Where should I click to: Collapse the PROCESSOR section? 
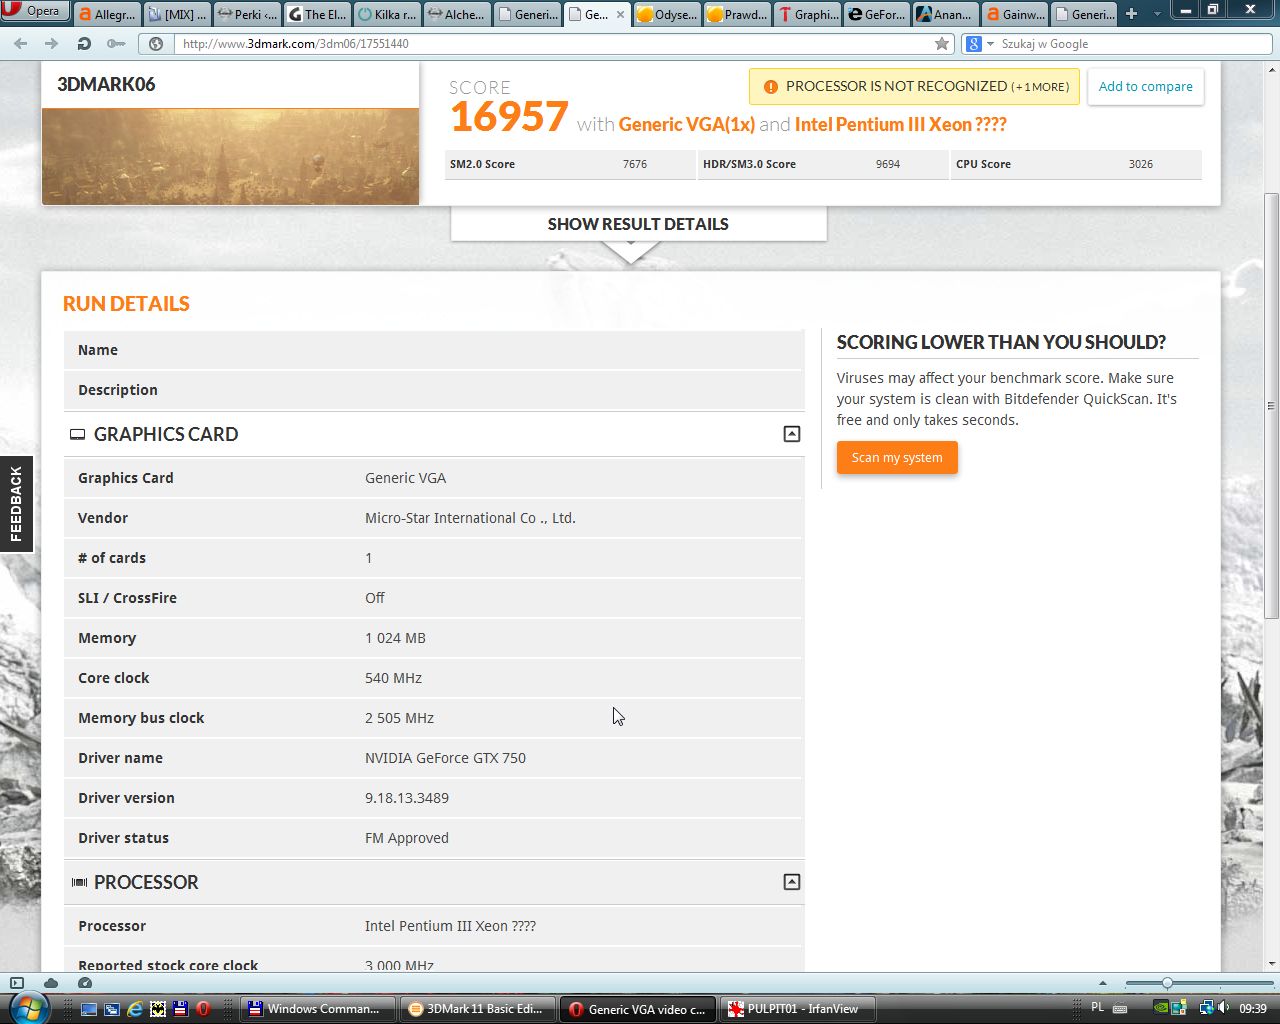(791, 882)
